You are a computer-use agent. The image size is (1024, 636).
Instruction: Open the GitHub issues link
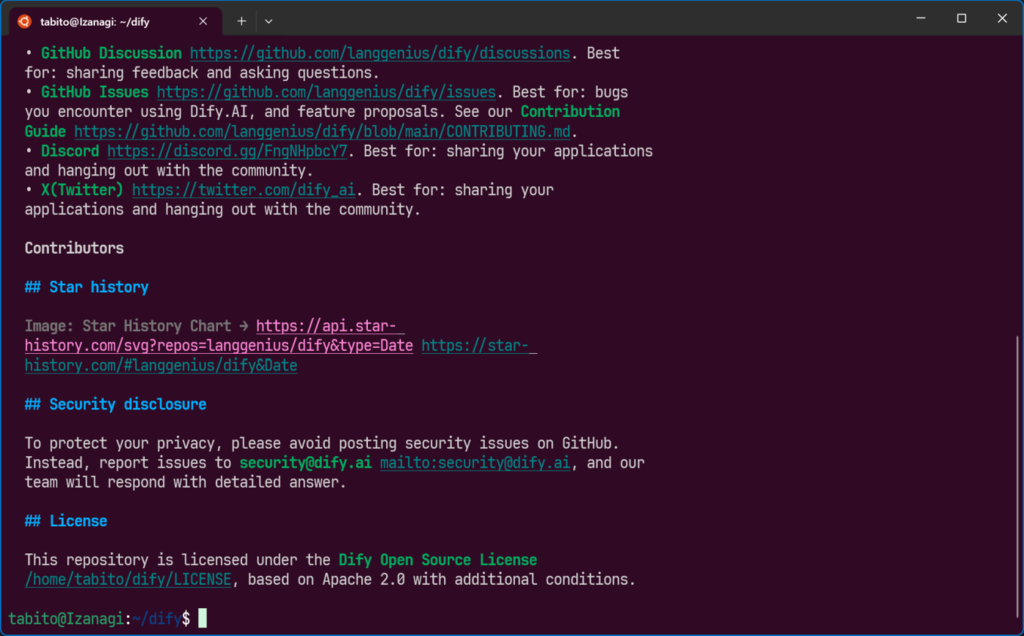click(326, 93)
